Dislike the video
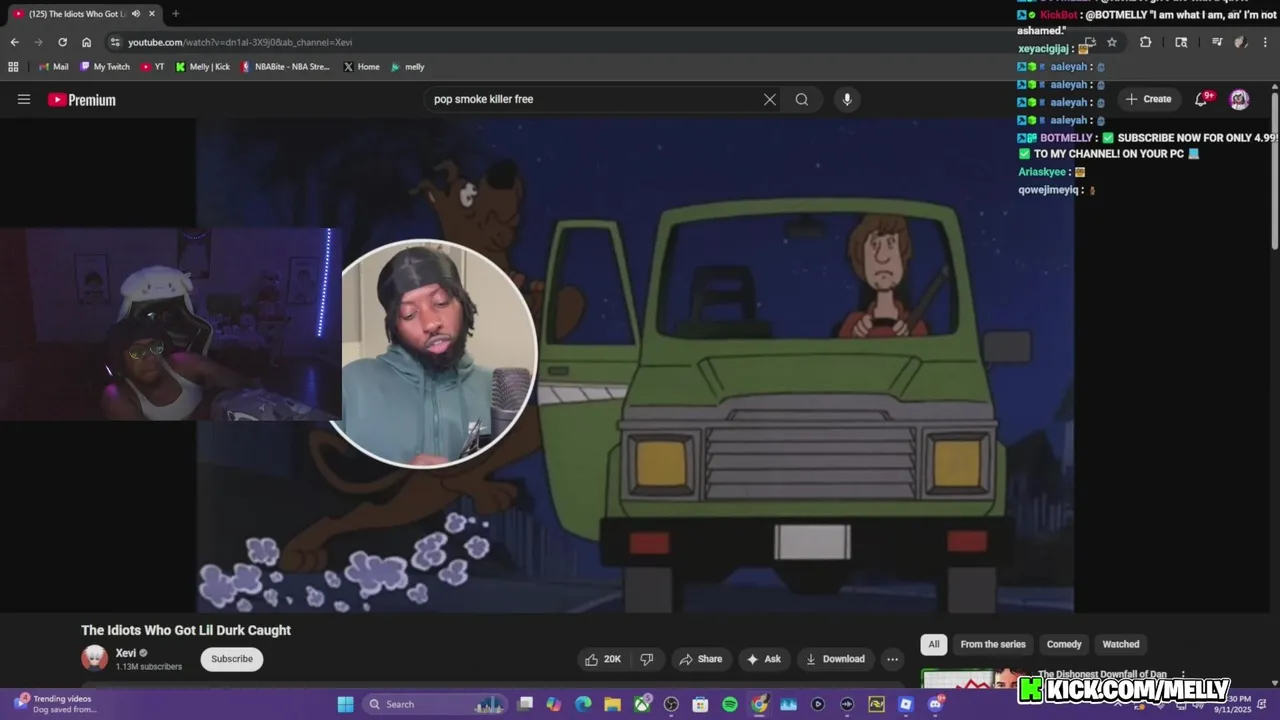 pos(647,659)
